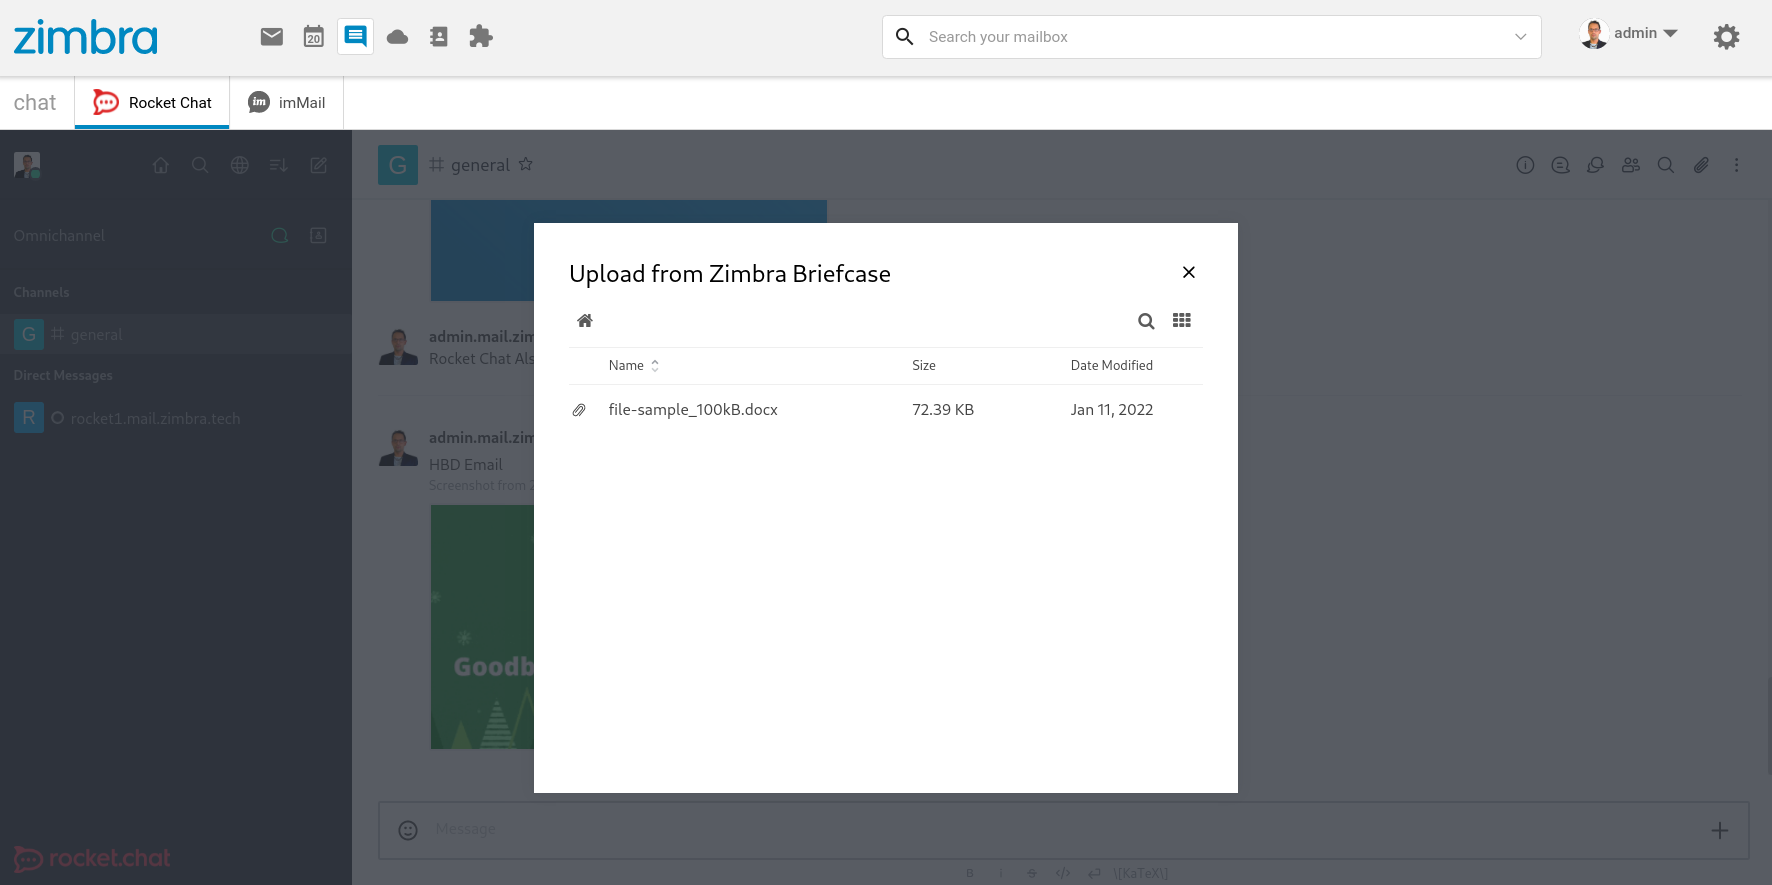The image size is (1772, 885).
Task: Switch to the Rocket Chat tab
Action: click(152, 103)
